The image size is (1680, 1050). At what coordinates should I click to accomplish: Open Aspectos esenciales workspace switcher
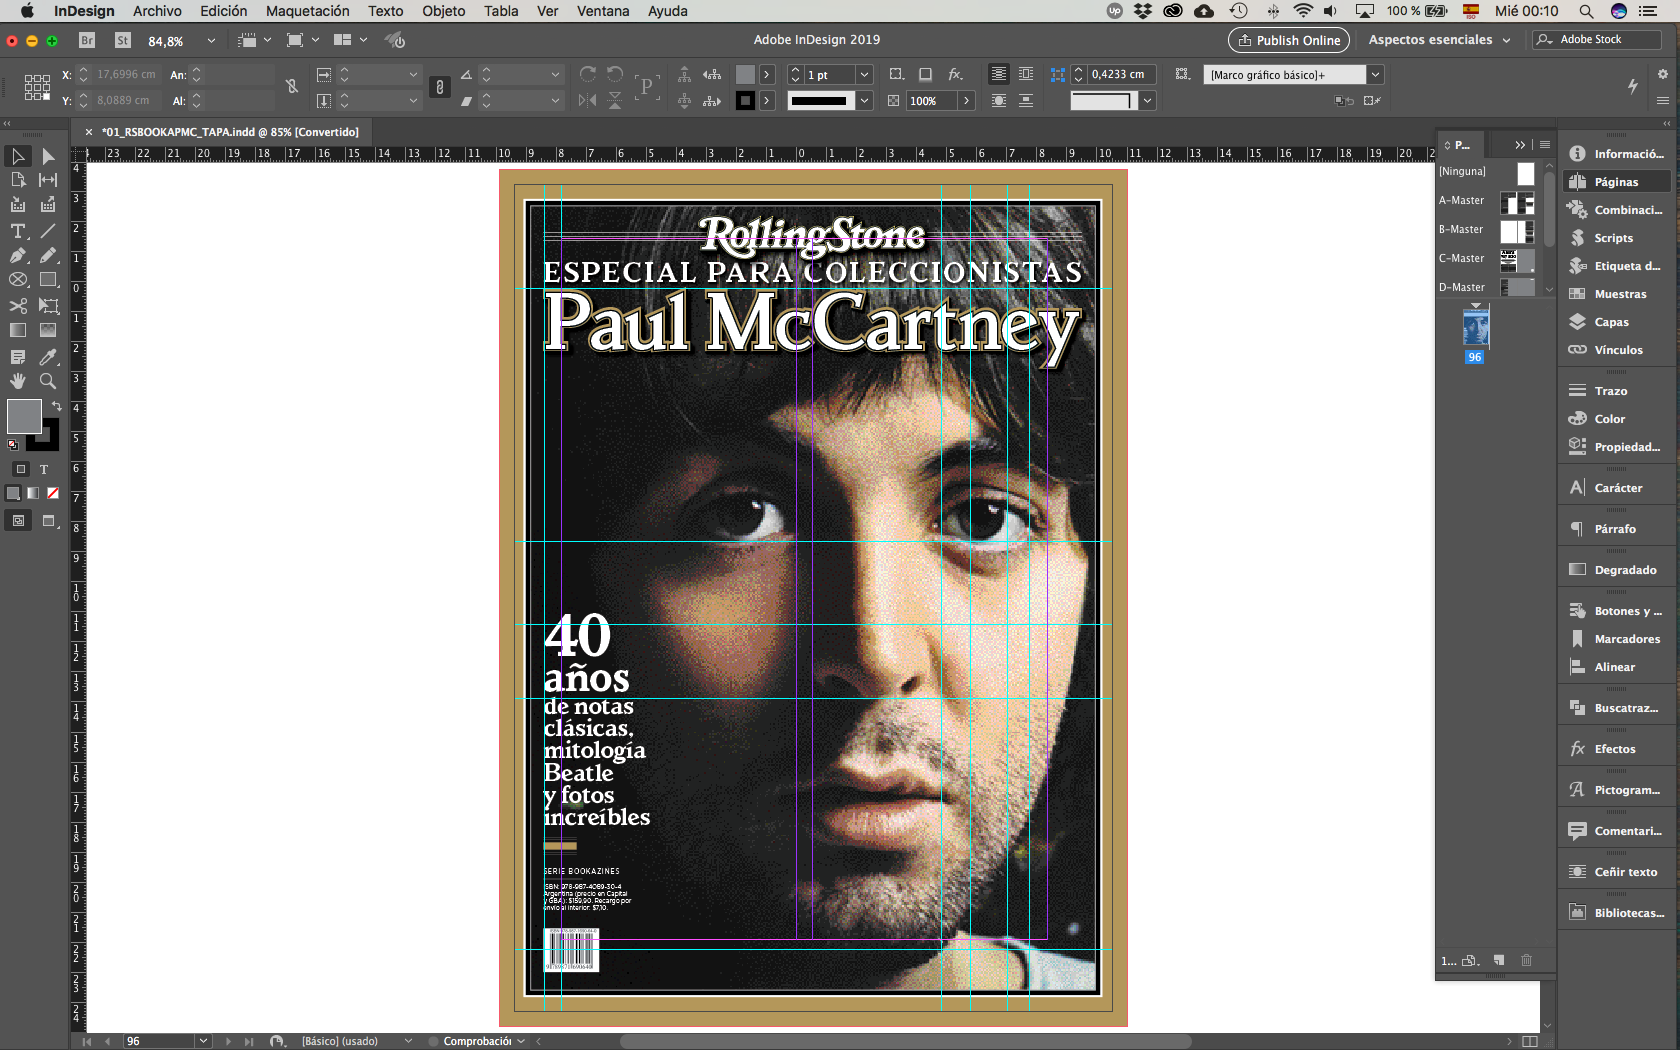point(1439,40)
